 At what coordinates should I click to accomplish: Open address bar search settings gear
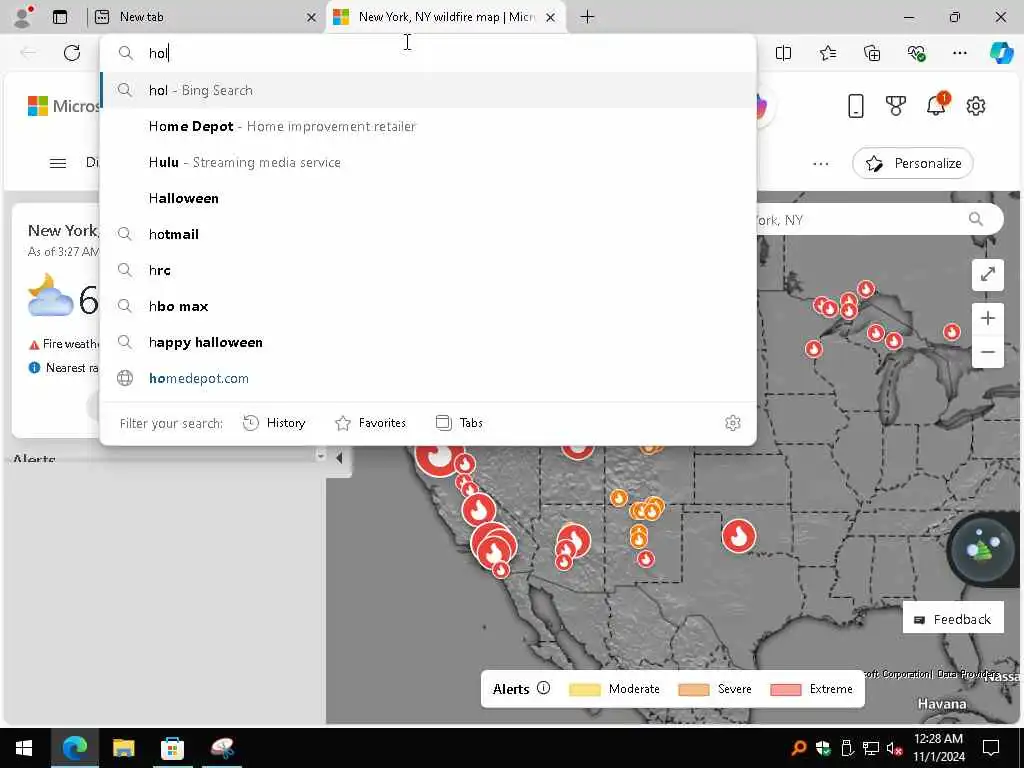(733, 423)
